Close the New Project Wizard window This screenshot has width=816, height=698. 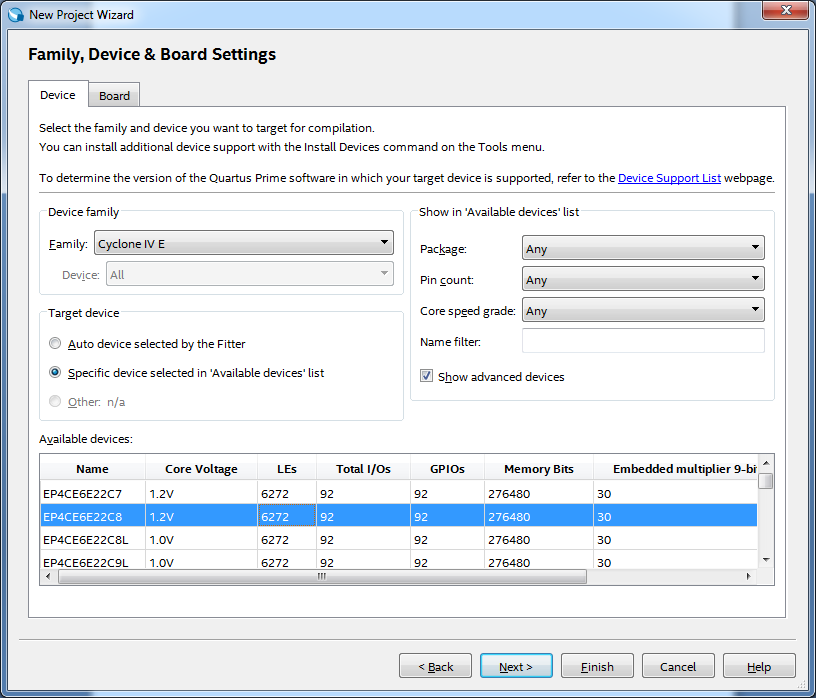click(x=786, y=10)
